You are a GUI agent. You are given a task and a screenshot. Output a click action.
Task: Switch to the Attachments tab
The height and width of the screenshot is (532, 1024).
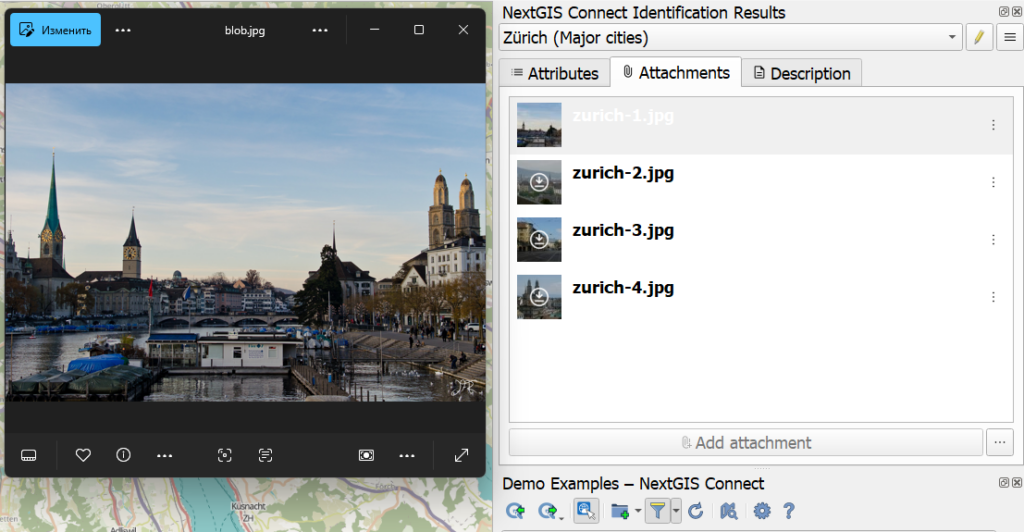click(x=676, y=72)
